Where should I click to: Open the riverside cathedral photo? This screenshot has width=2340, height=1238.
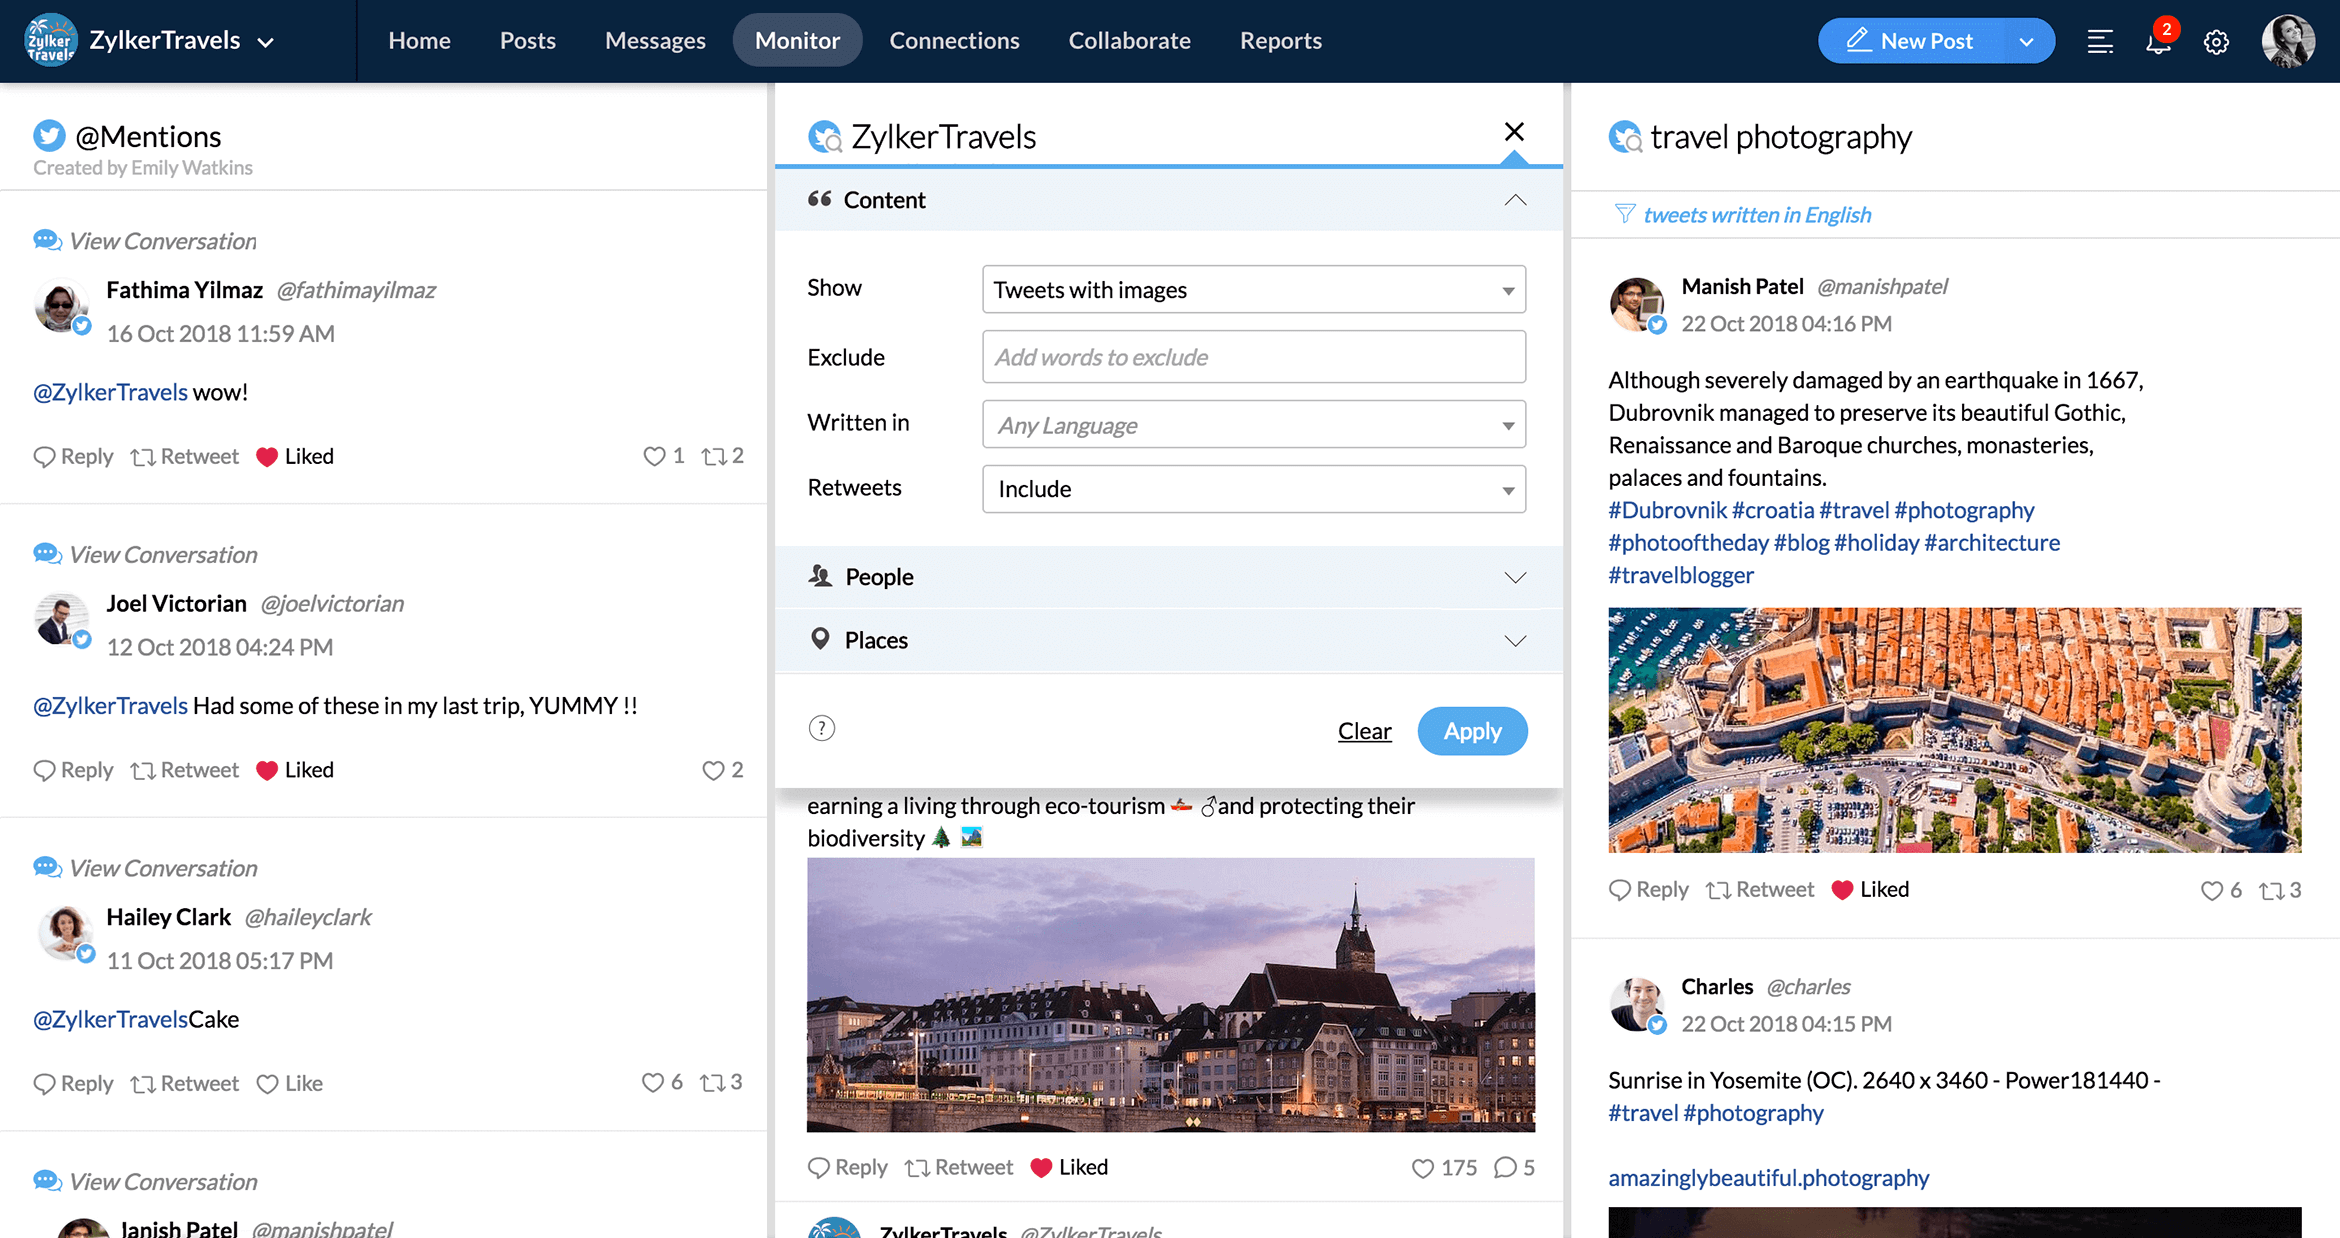[1170, 994]
